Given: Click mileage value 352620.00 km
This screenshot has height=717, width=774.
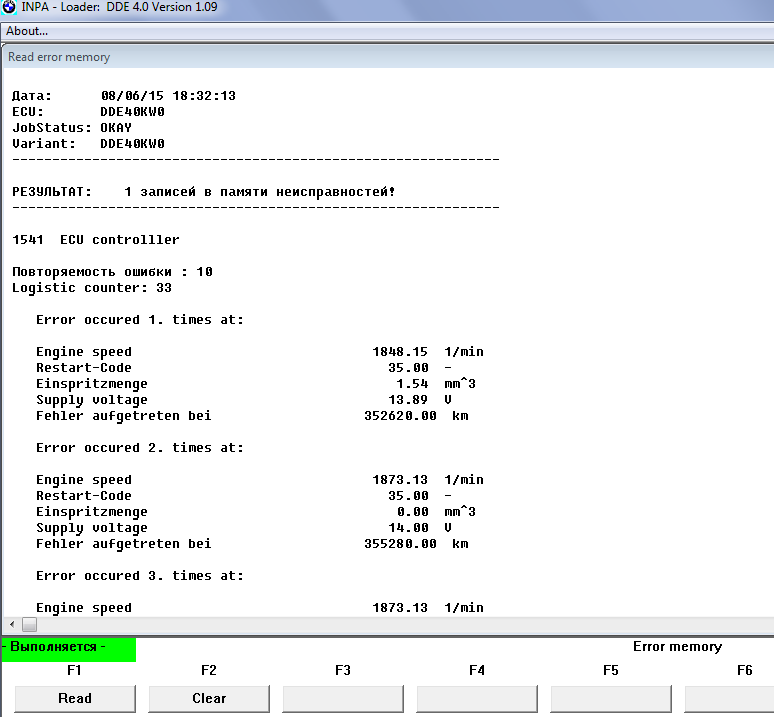Looking at the screenshot, I should pyautogui.click(x=416, y=415).
